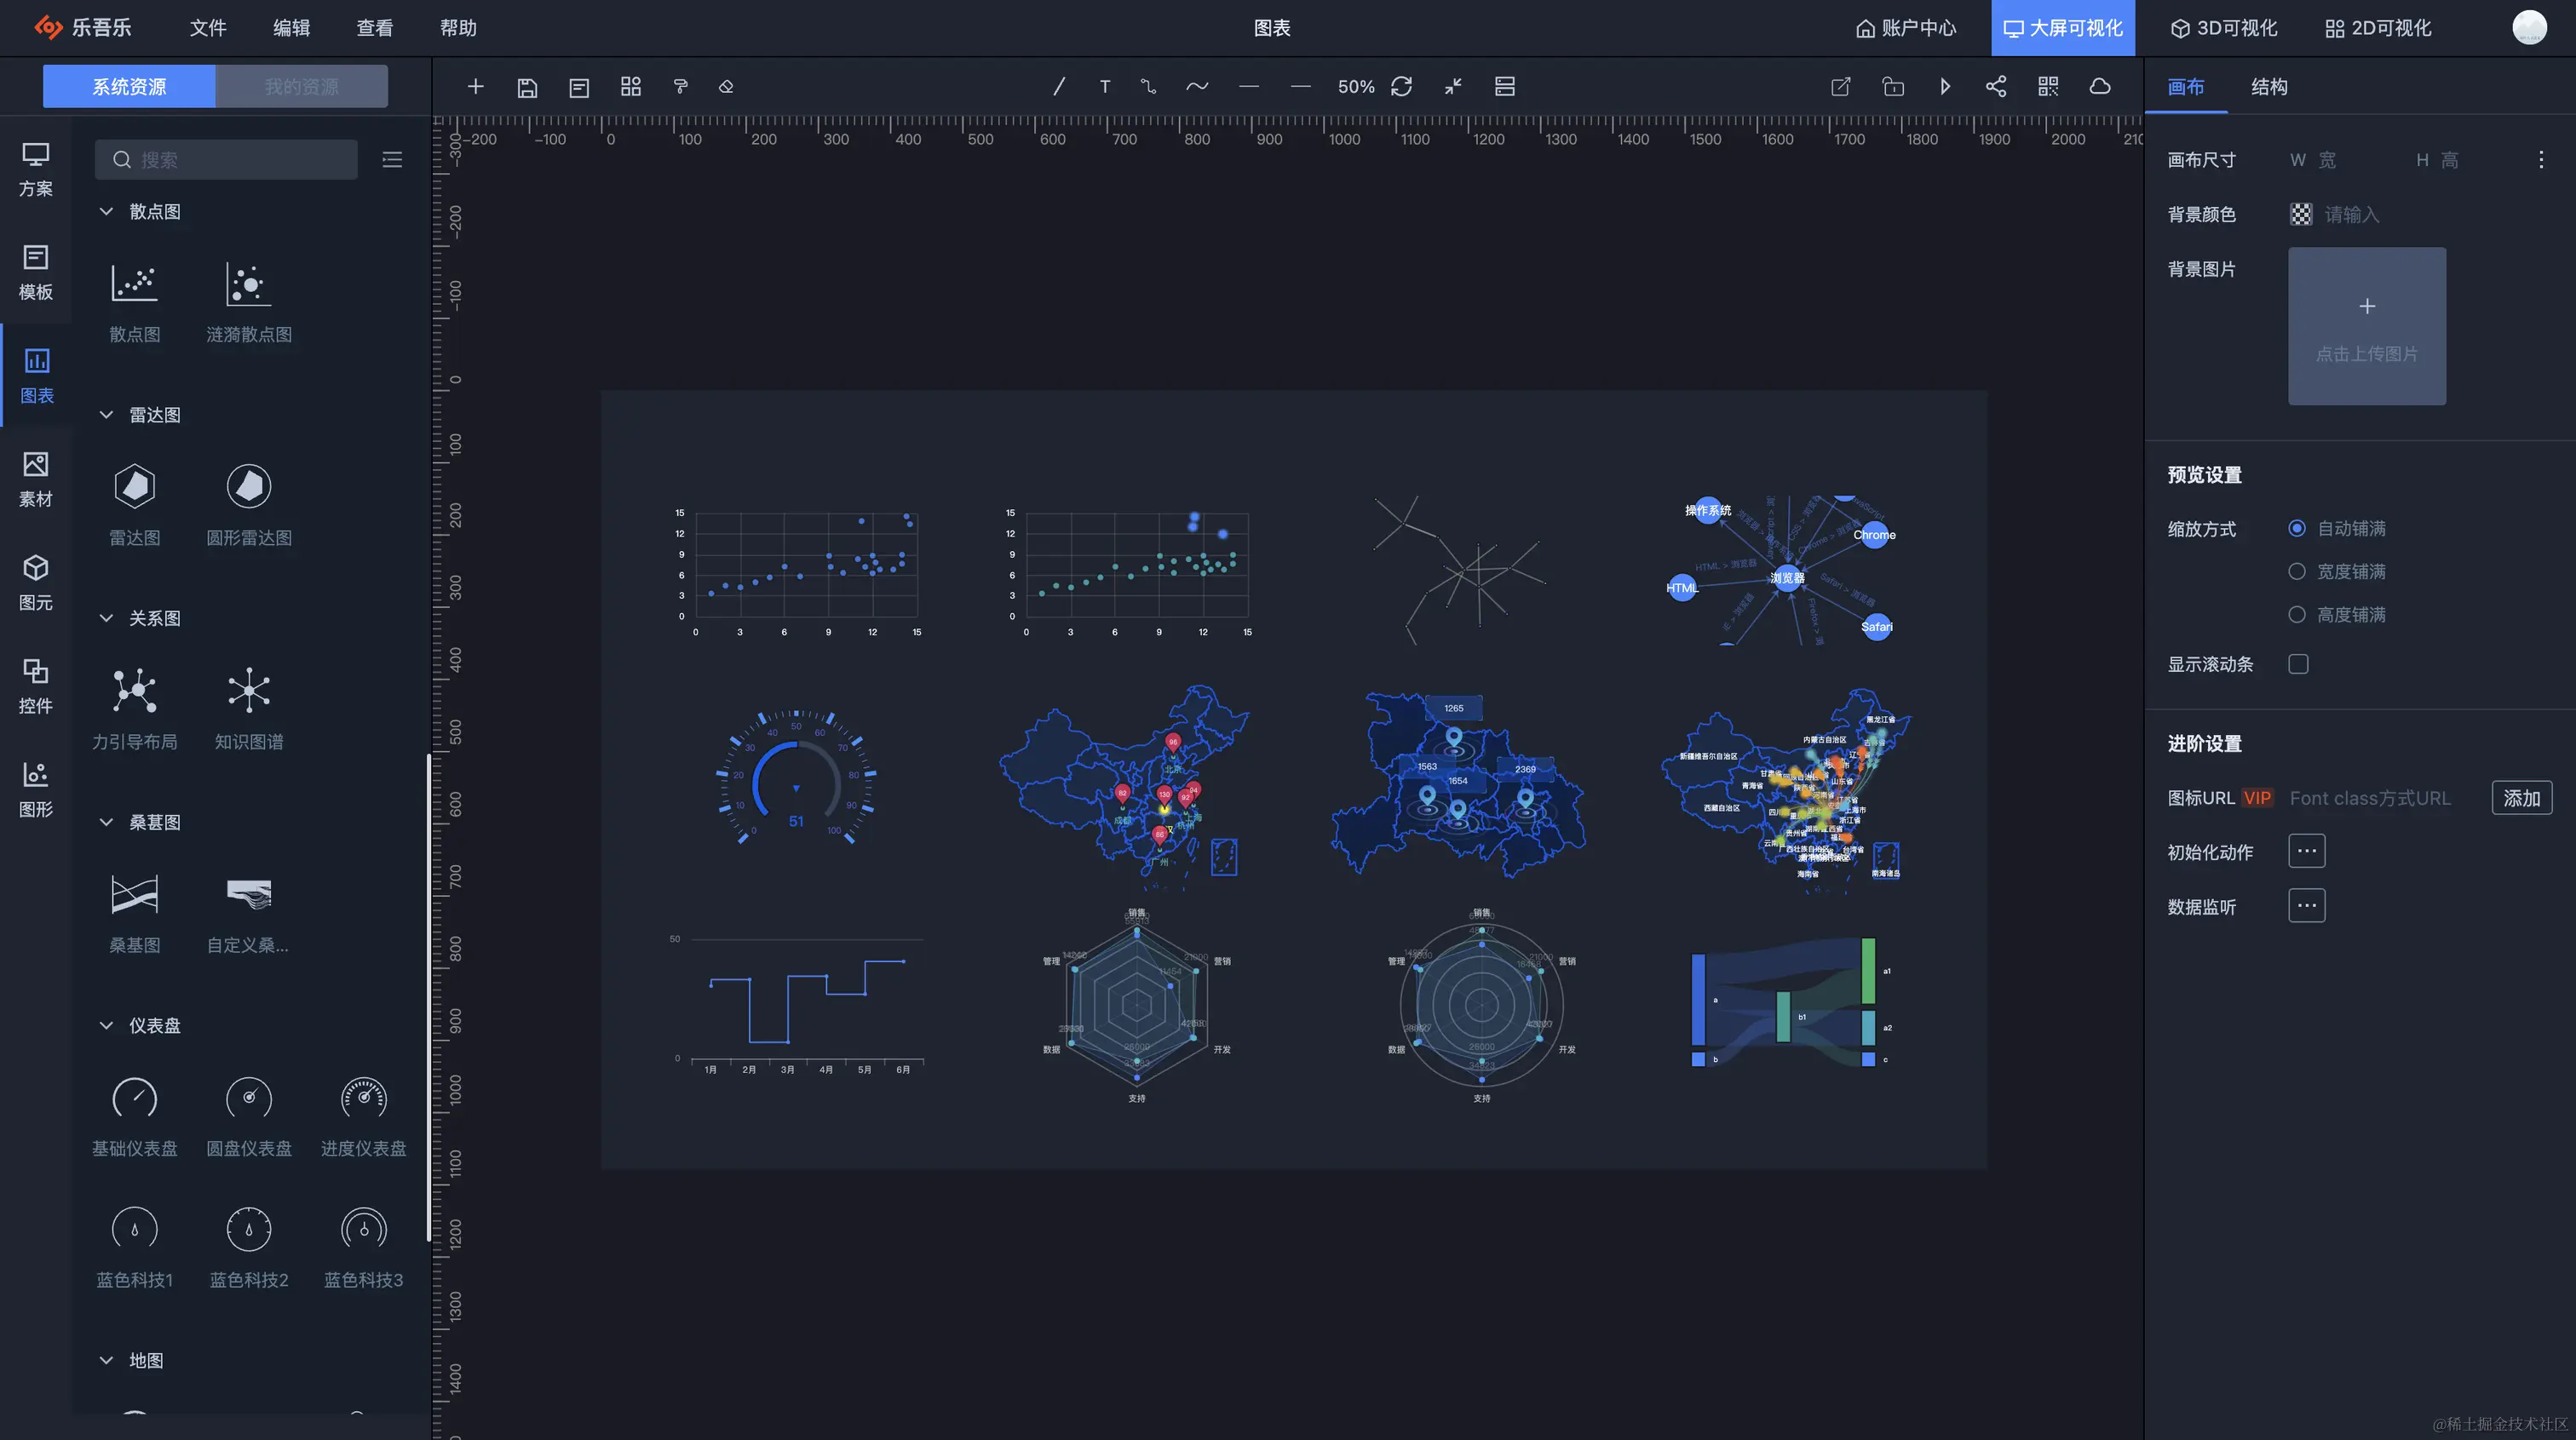Image resolution: width=2576 pixels, height=1440 pixels.
Task: Collapse the 关系图 section
Action: click(x=107, y=618)
